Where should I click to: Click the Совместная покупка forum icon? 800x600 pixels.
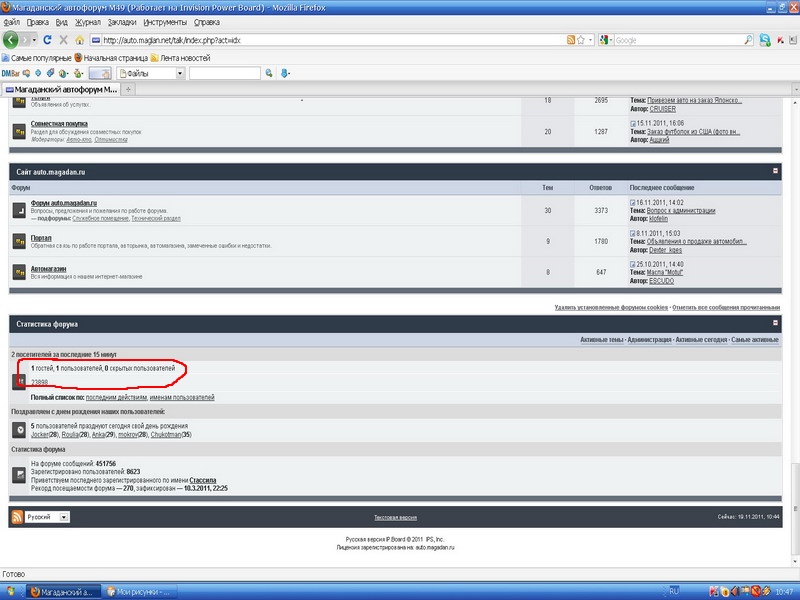click(x=19, y=131)
